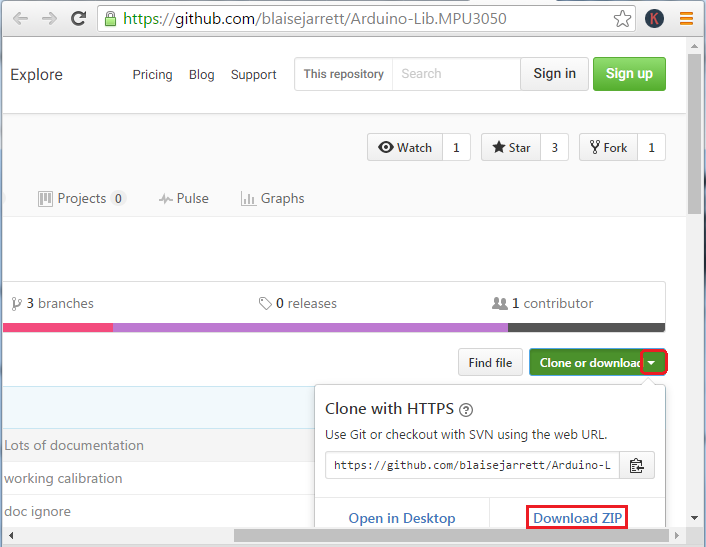Go to Pricing page
This screenshot has width=706, height=547.
(152, 74)
